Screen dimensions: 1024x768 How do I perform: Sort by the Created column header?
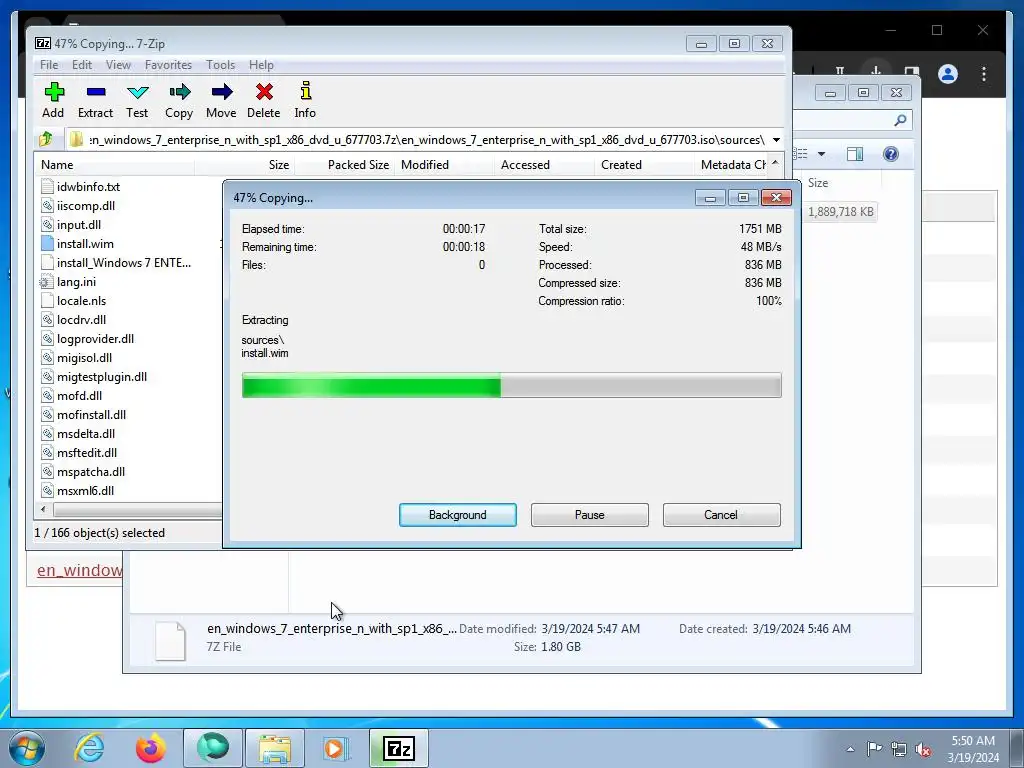644,165
